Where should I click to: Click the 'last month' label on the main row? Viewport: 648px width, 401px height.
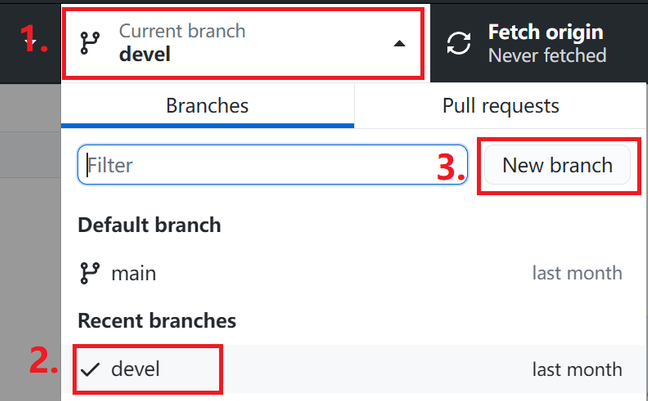[577, 273]
